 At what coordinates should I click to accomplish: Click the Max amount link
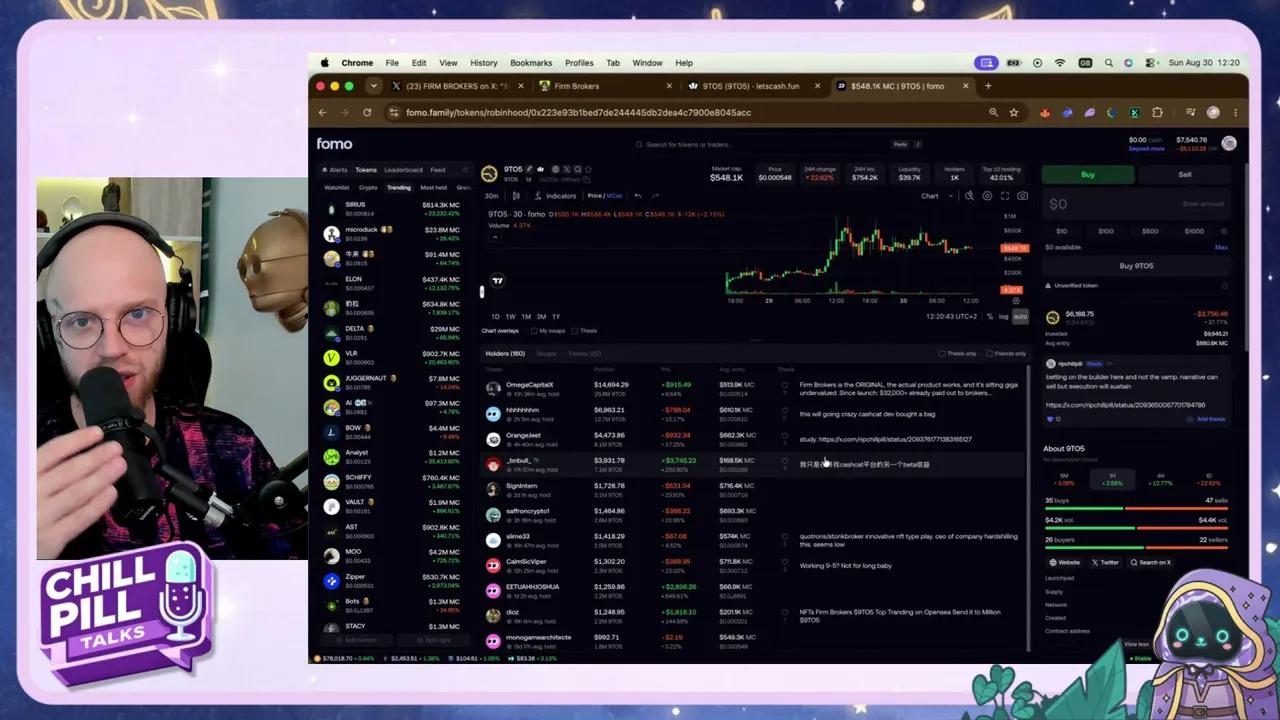[x=1221, y=247]
